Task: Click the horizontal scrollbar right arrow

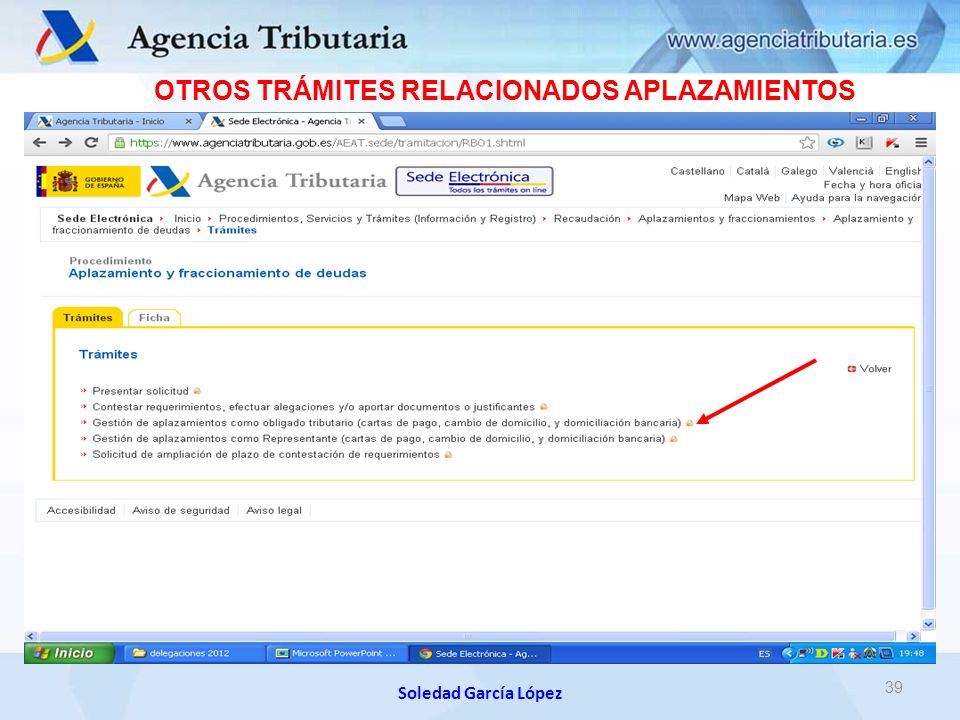Action: point(913,636)
